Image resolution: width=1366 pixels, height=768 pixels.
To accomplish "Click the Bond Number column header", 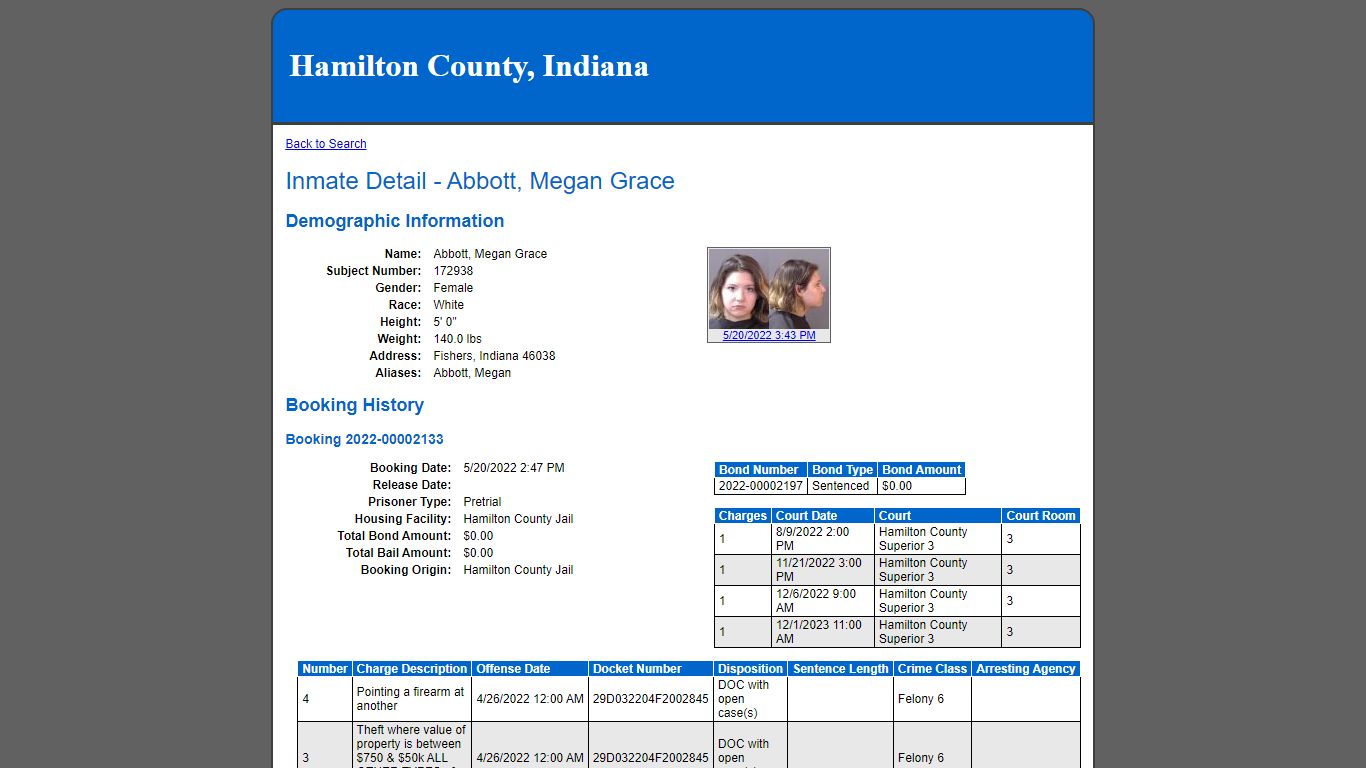I will click(x=761, y=470).
